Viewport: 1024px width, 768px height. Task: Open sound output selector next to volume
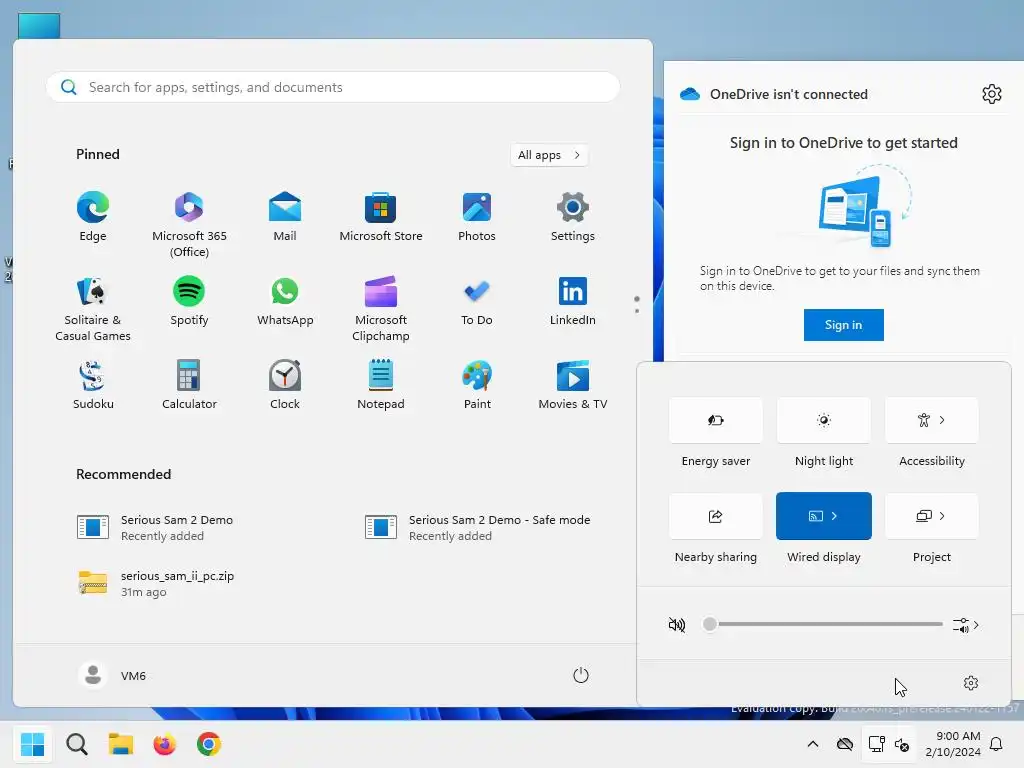[x=965, y=625]
